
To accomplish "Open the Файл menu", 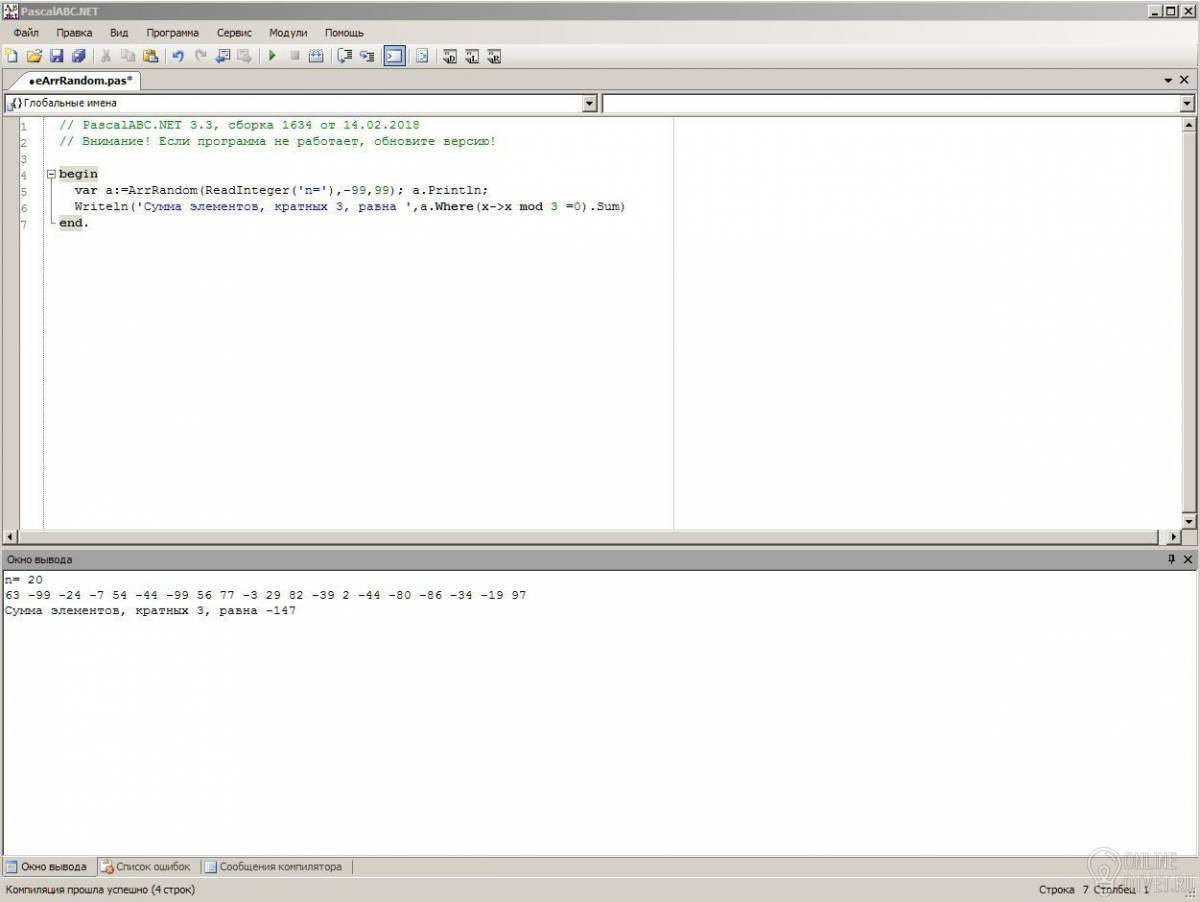I will (x=26, y=33).
